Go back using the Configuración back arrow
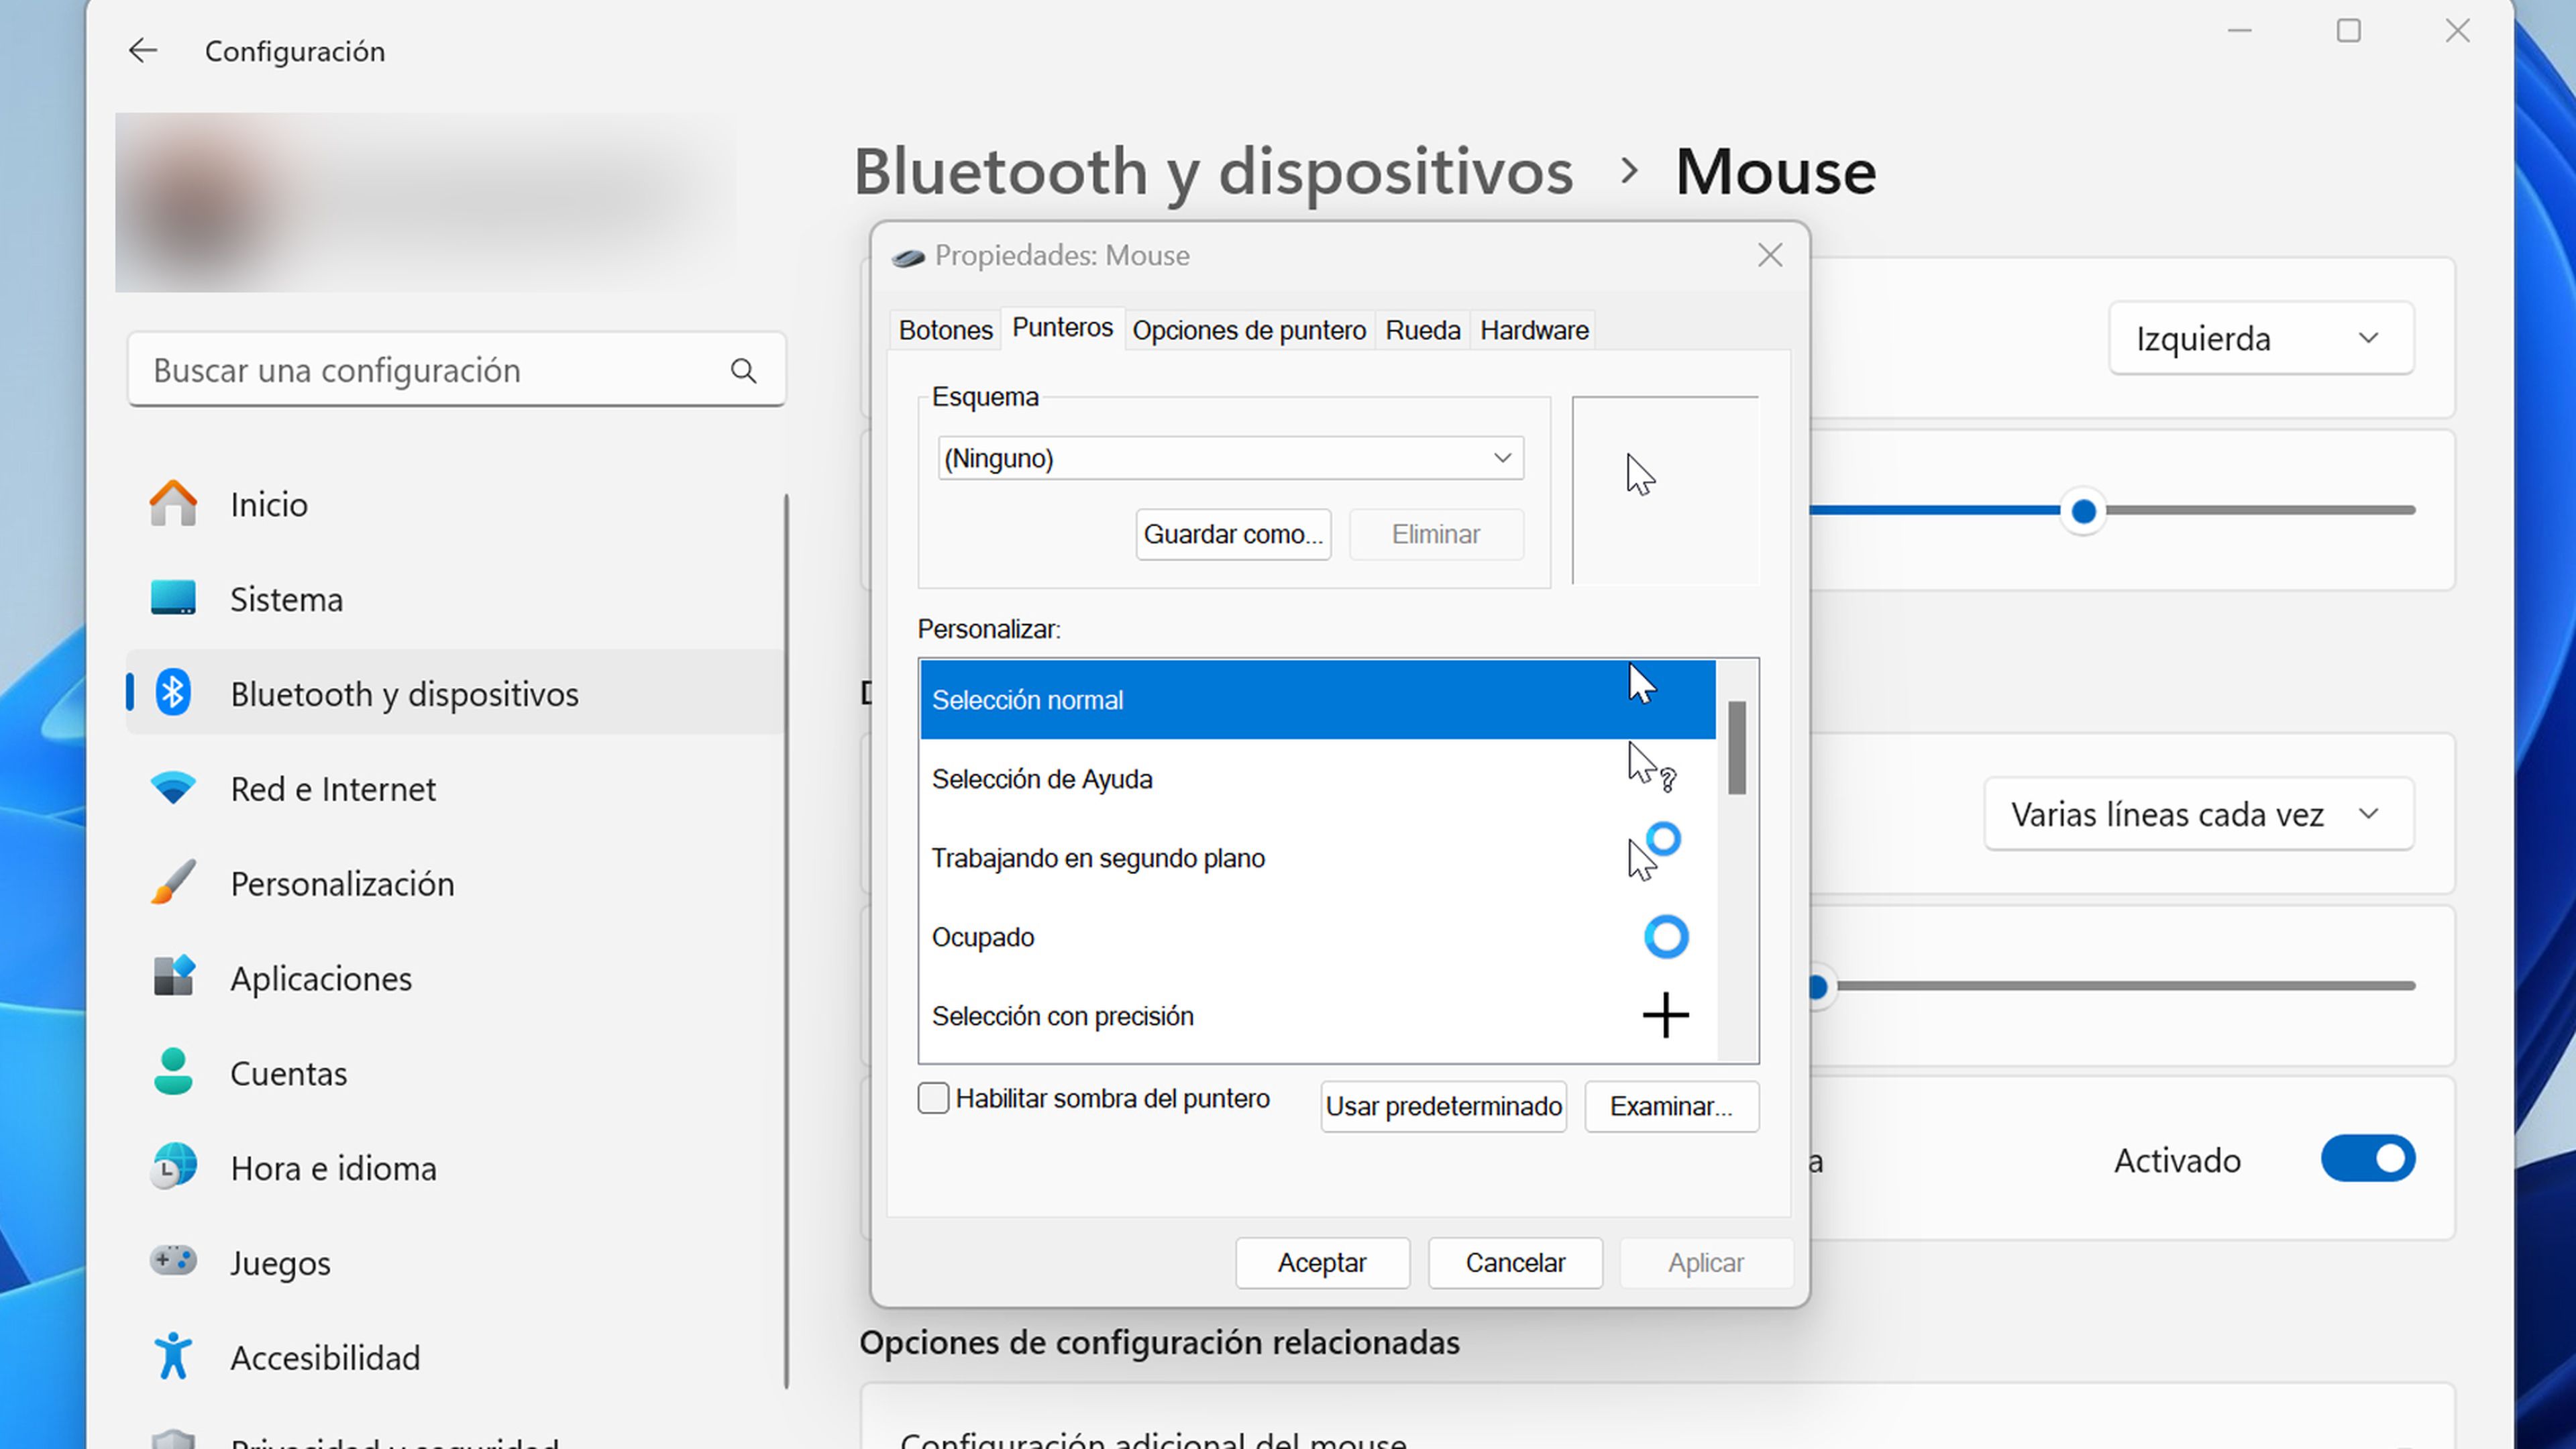Image resolution: width=2576 pixels, height=1449 pixels. point(143,51)
